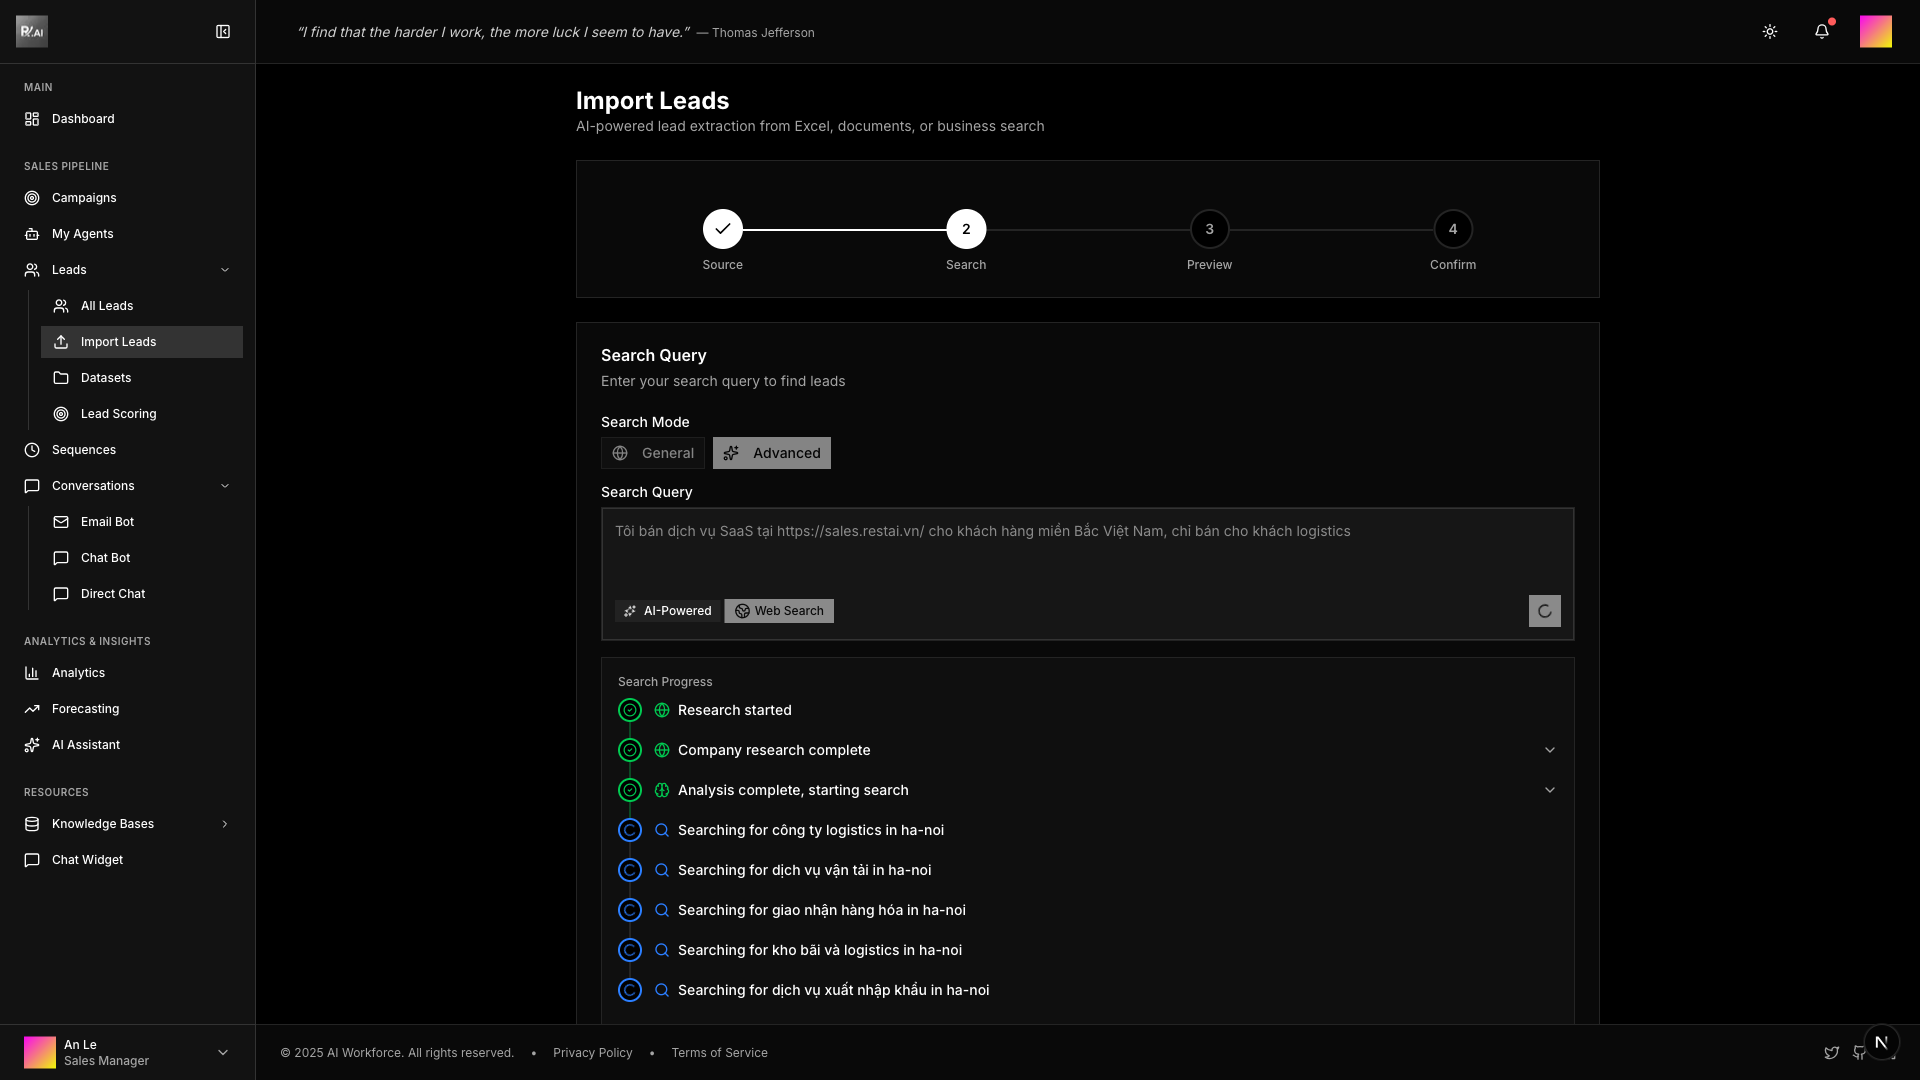The height and width of the screenshot is (1080, 1920).
Task: Expand Company research complete details
Action: pos(1549,750)
